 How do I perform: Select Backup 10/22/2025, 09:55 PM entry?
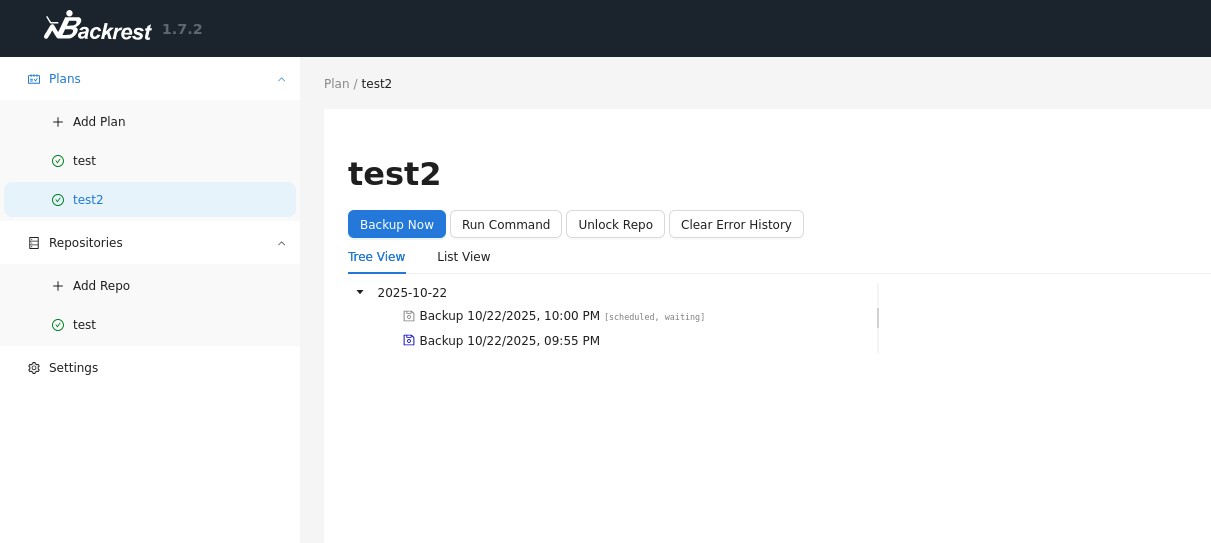point(509,341)
